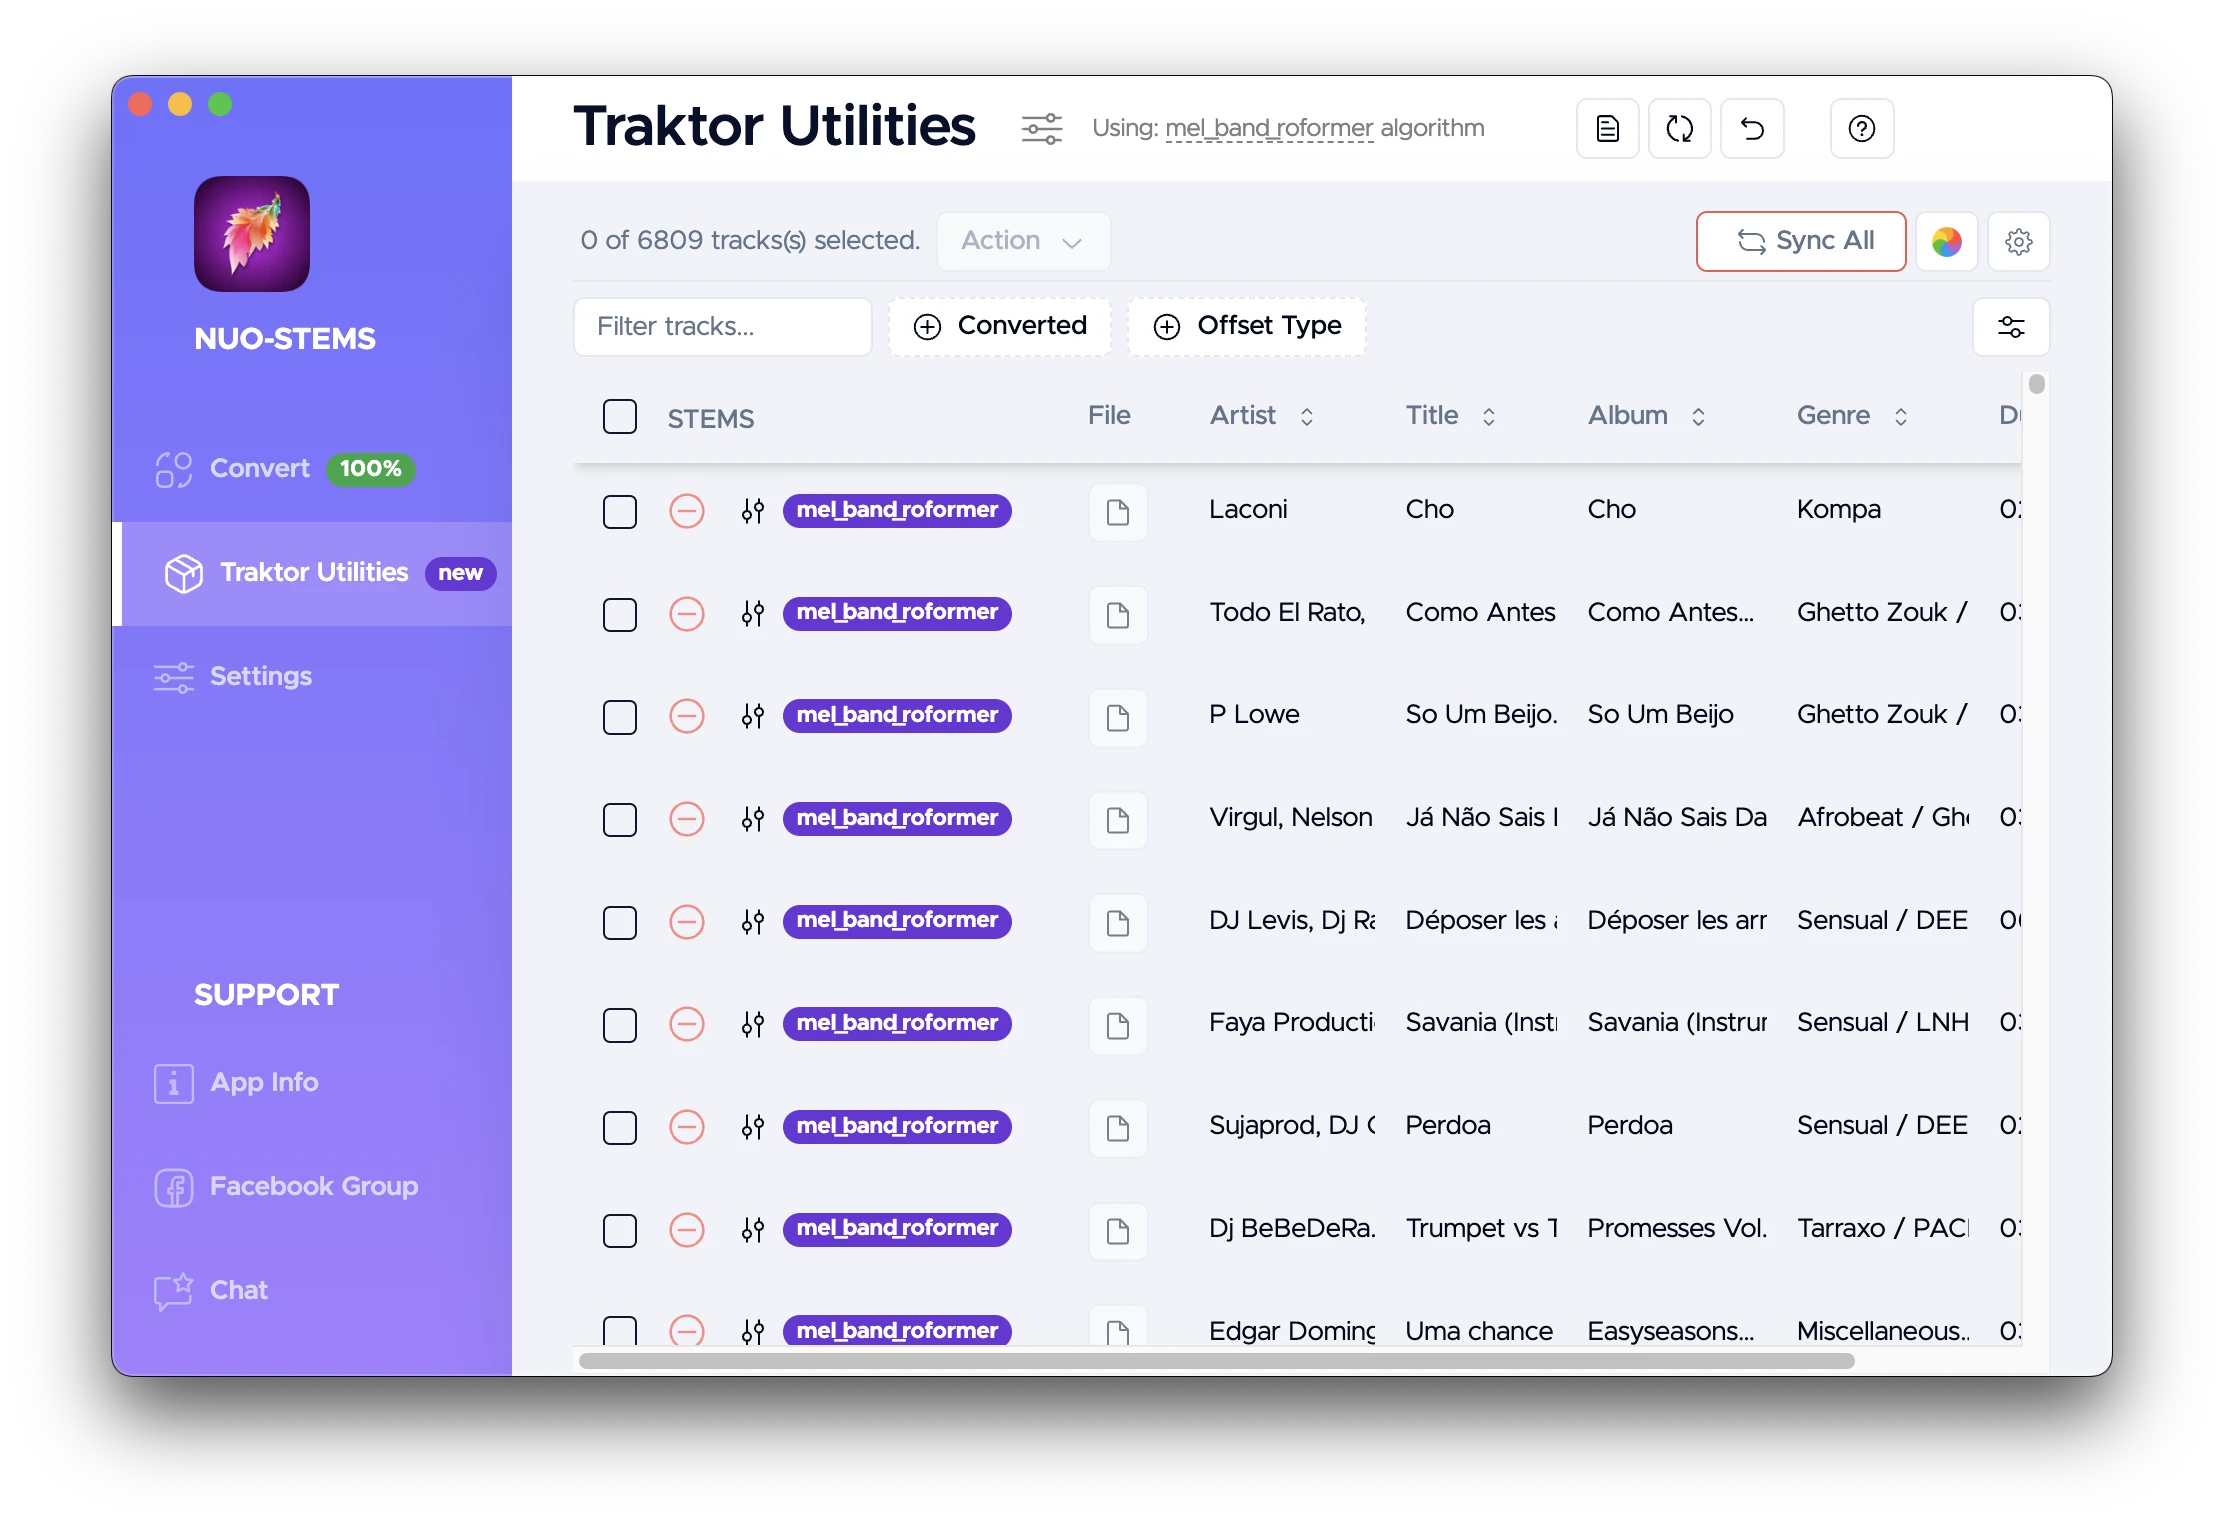Select the P Lowe track checkbox
2224x1524 pixels.
coord(620,717)
